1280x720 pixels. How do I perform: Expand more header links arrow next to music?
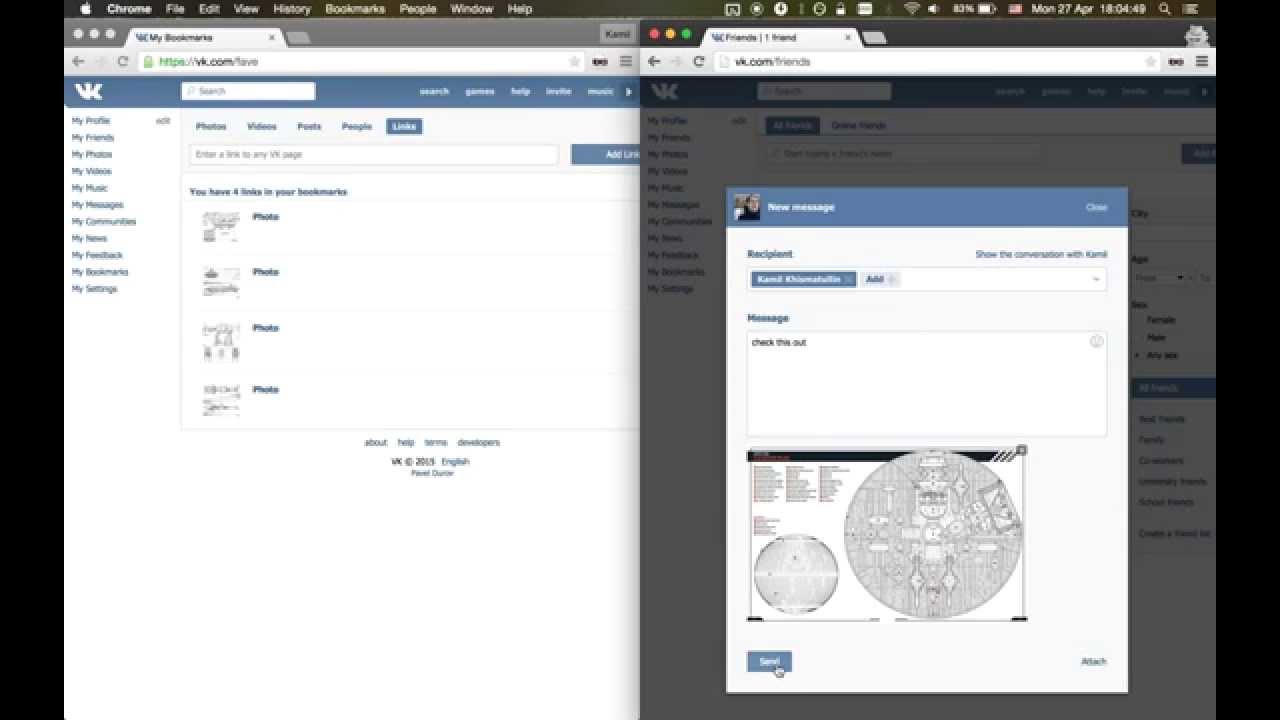[628, 91]
